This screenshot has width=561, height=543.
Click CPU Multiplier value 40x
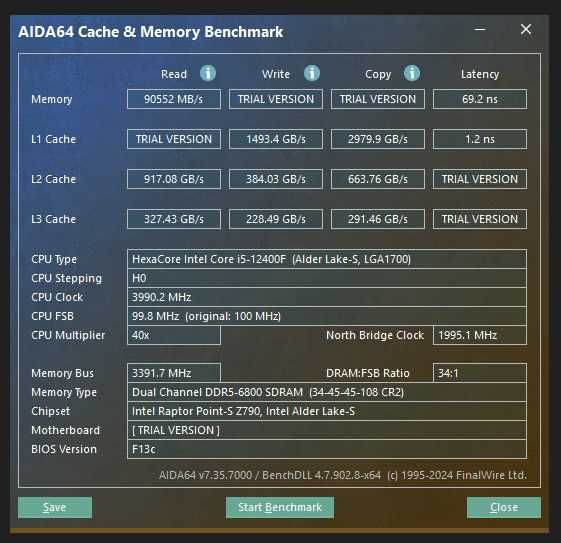pyautogui.click(x=174, y=335)
